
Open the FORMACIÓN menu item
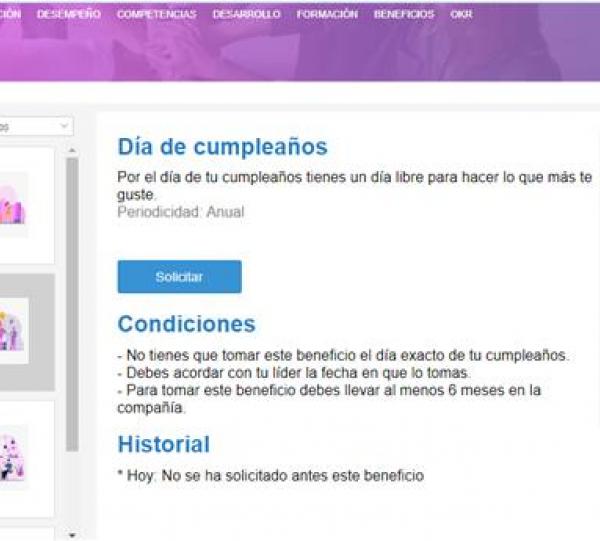pyautogui.click(x=327, y=14)
